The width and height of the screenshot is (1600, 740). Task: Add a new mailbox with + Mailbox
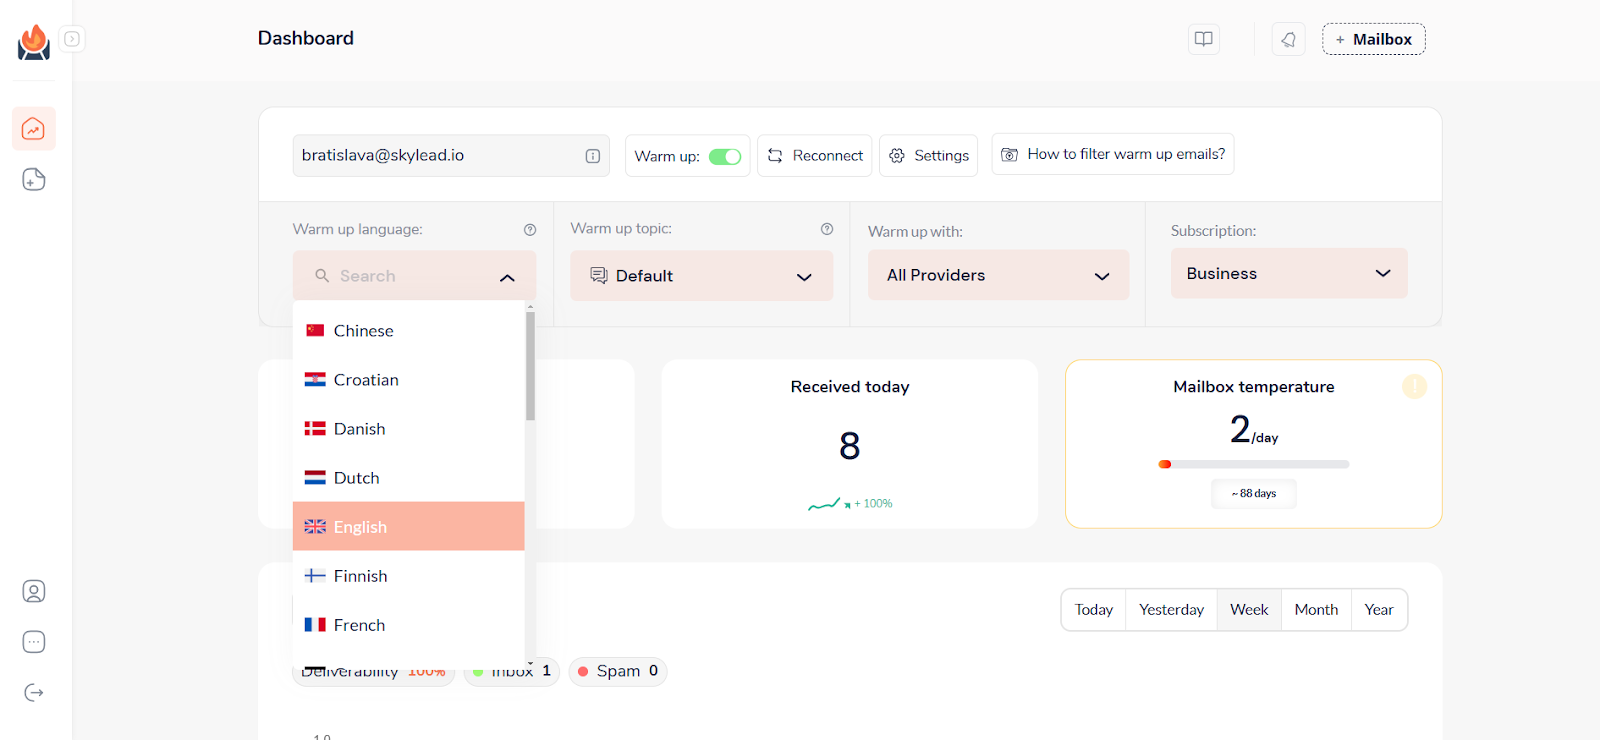pos(1373,39)
